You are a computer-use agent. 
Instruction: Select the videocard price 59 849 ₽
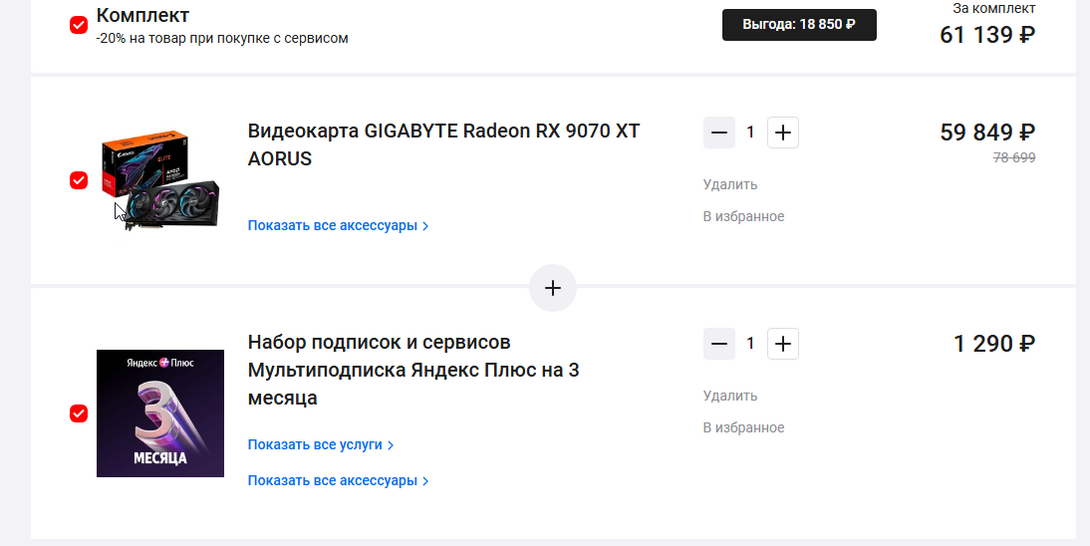(x=987, y=132)
